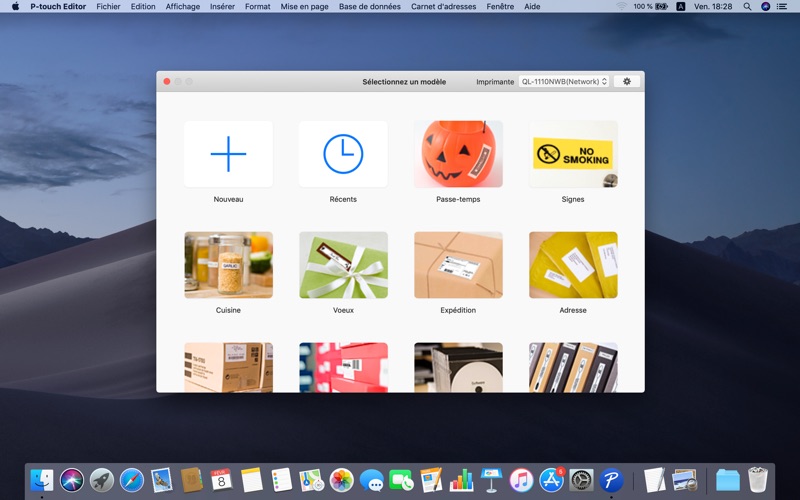Open the Aide menu

click(532, 7)
